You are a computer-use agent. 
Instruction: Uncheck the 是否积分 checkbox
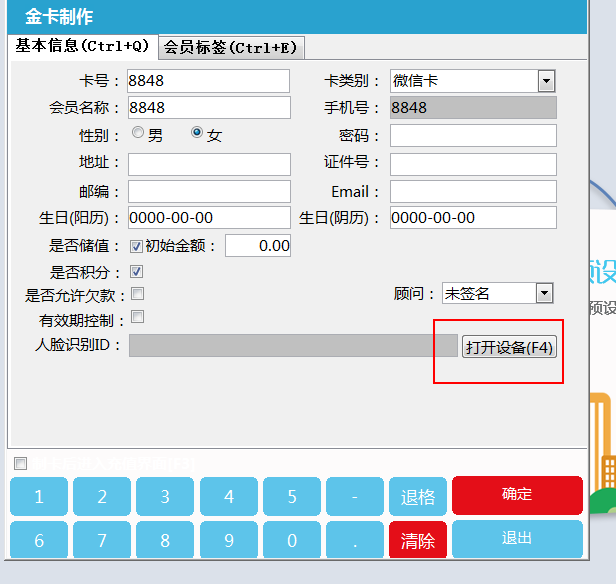tap(137, 272)
